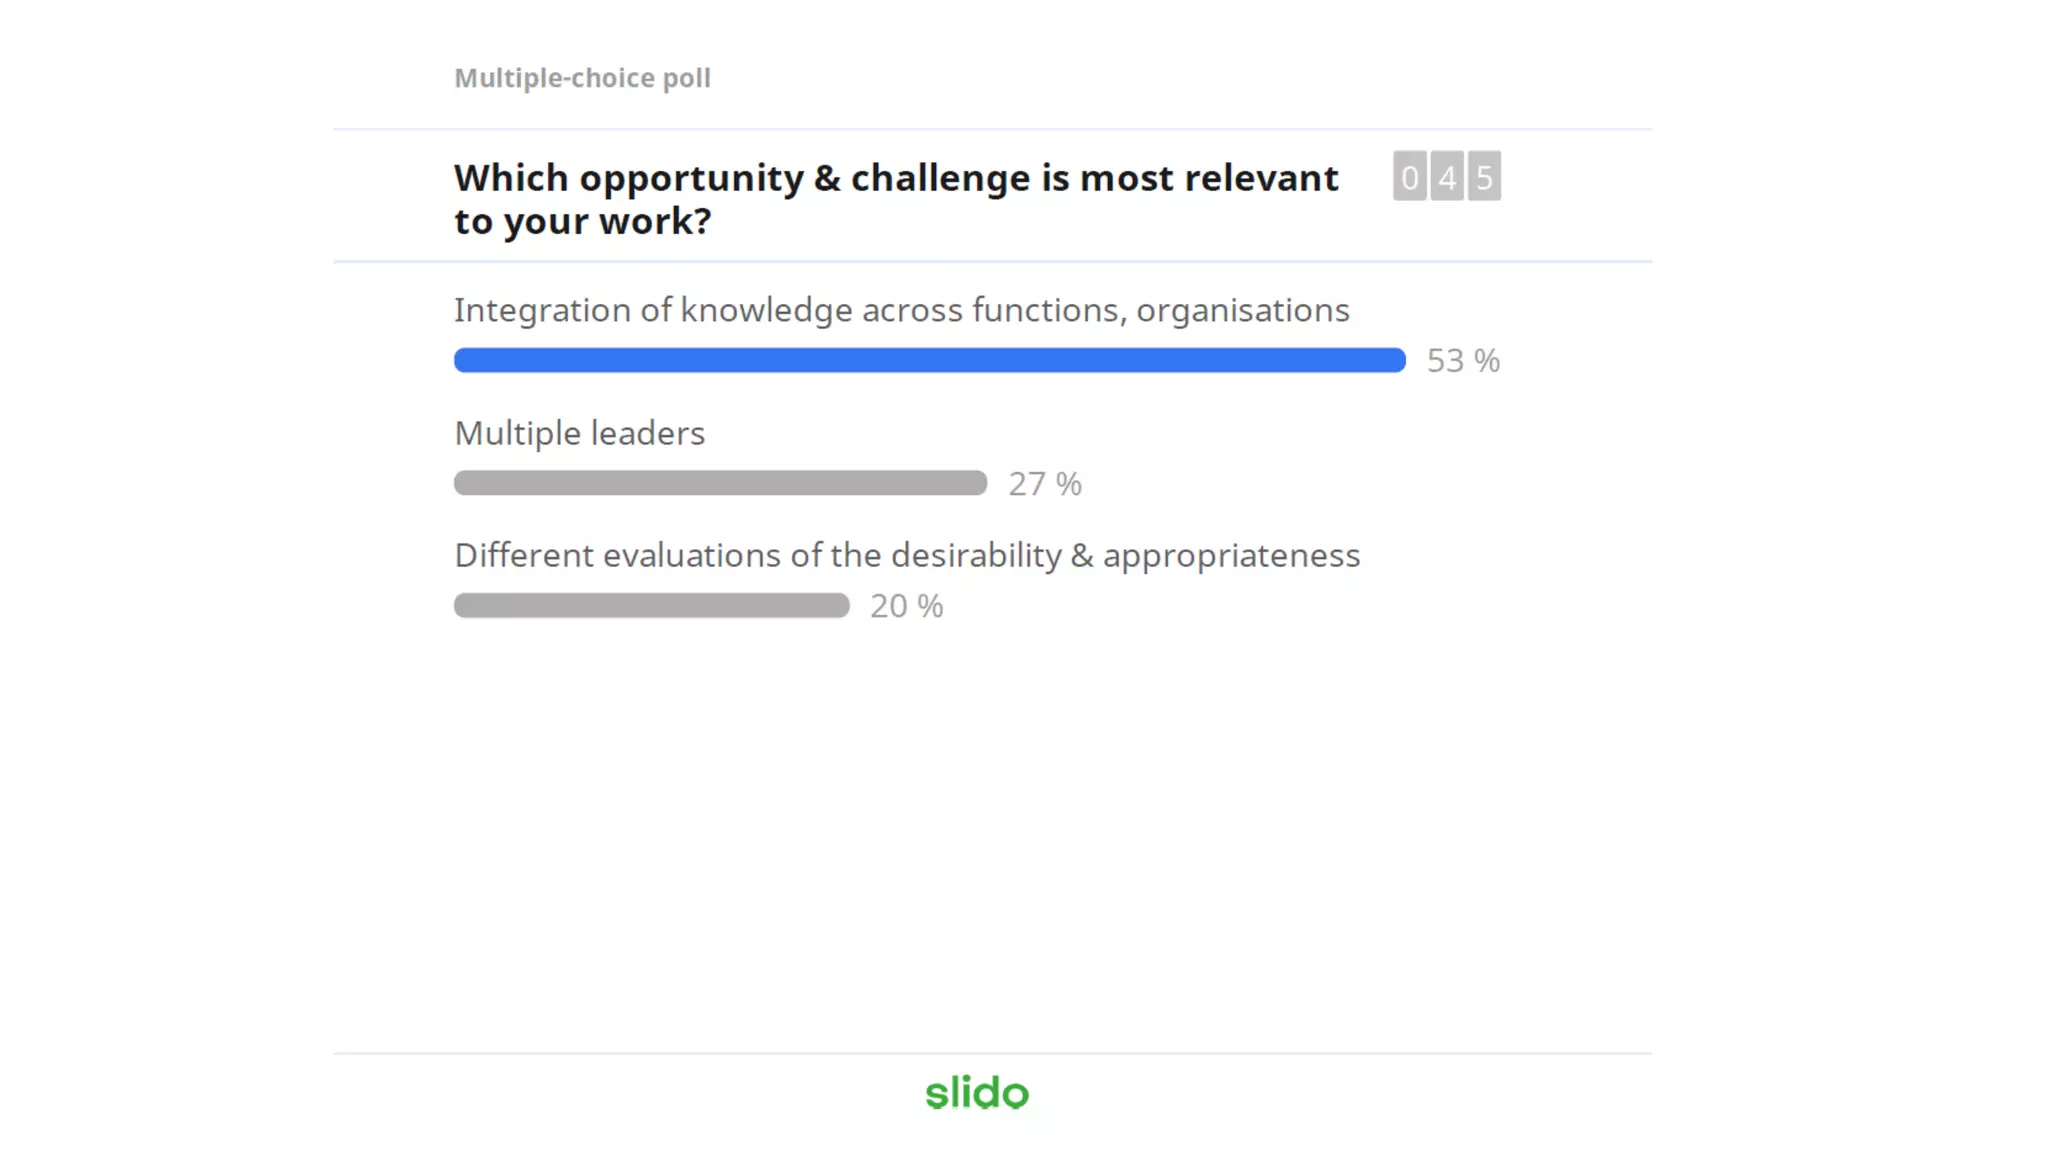Click the 53 % percentage label
This screenshot has width=2048, height=1152.
click(x=1463, y=361)
